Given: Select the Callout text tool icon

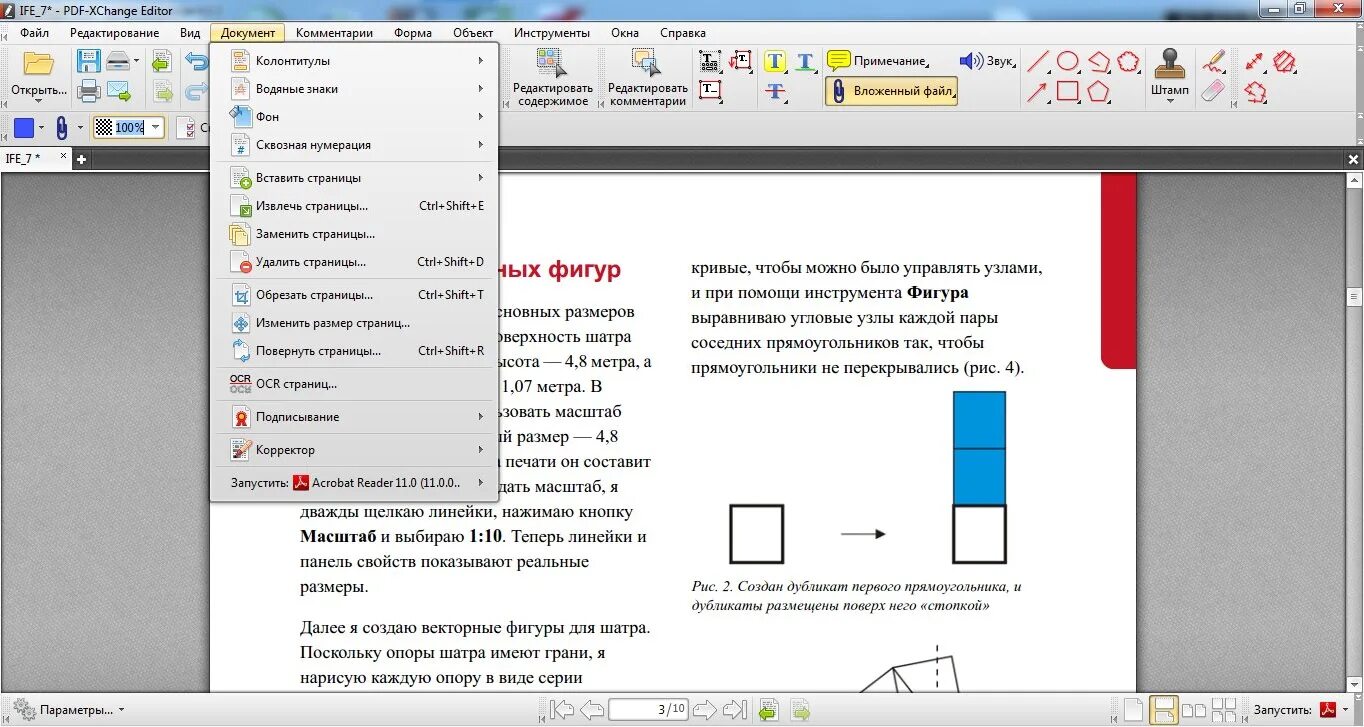Looking at the screenshot, I should coord(740,61).
